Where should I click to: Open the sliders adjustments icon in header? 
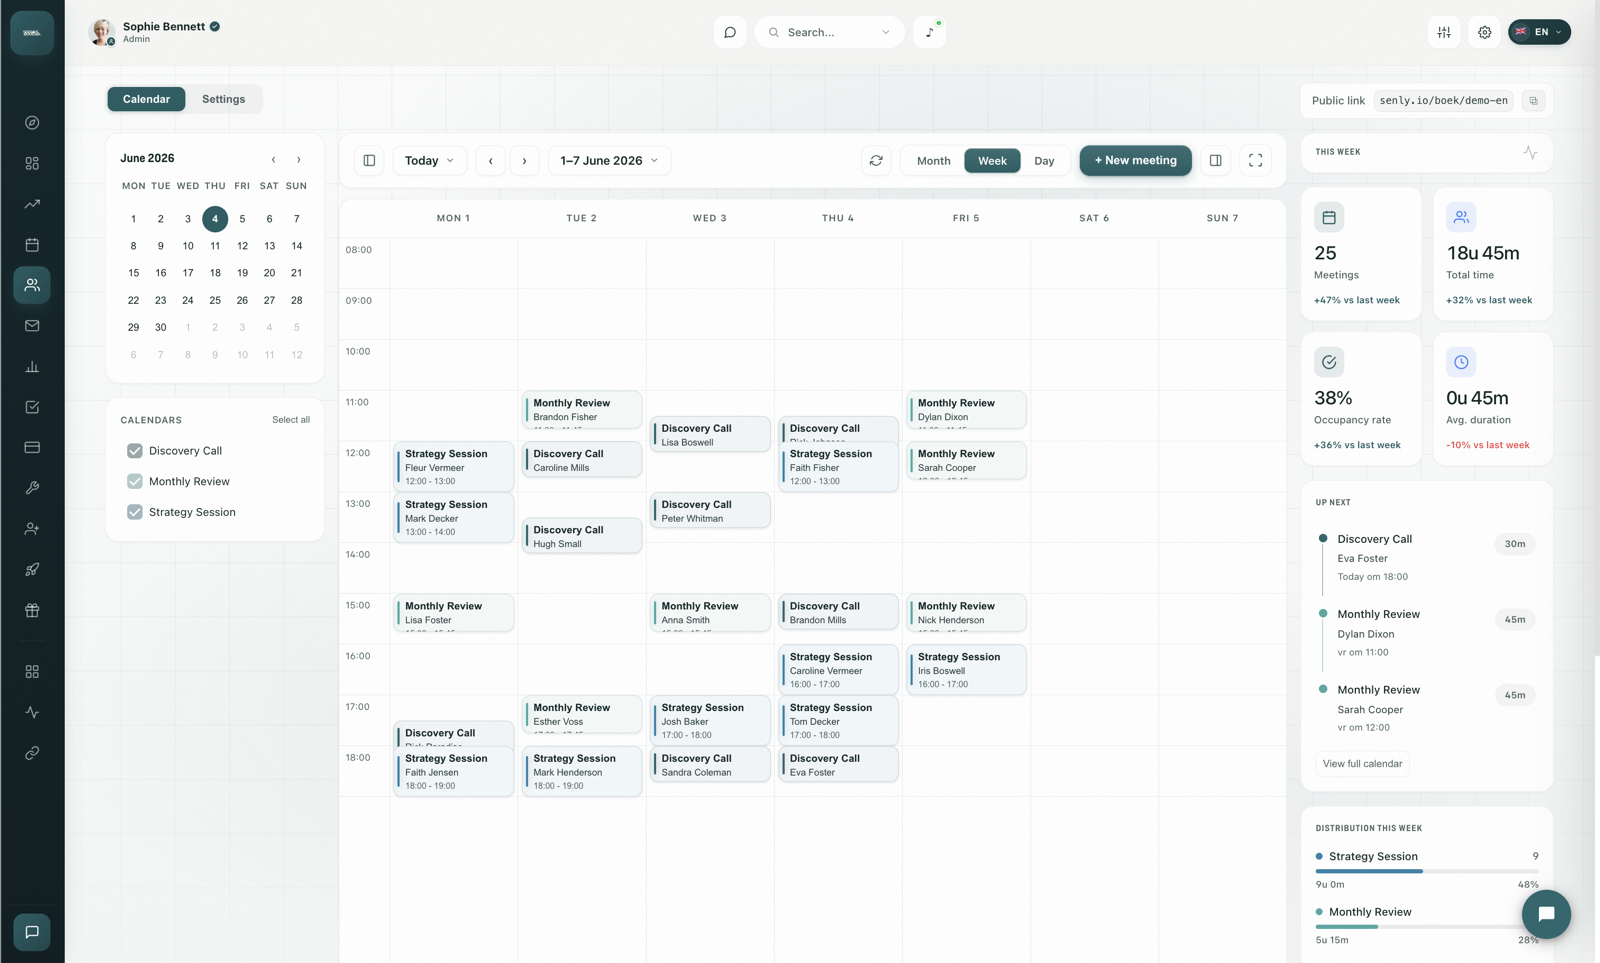(1444, 32)
